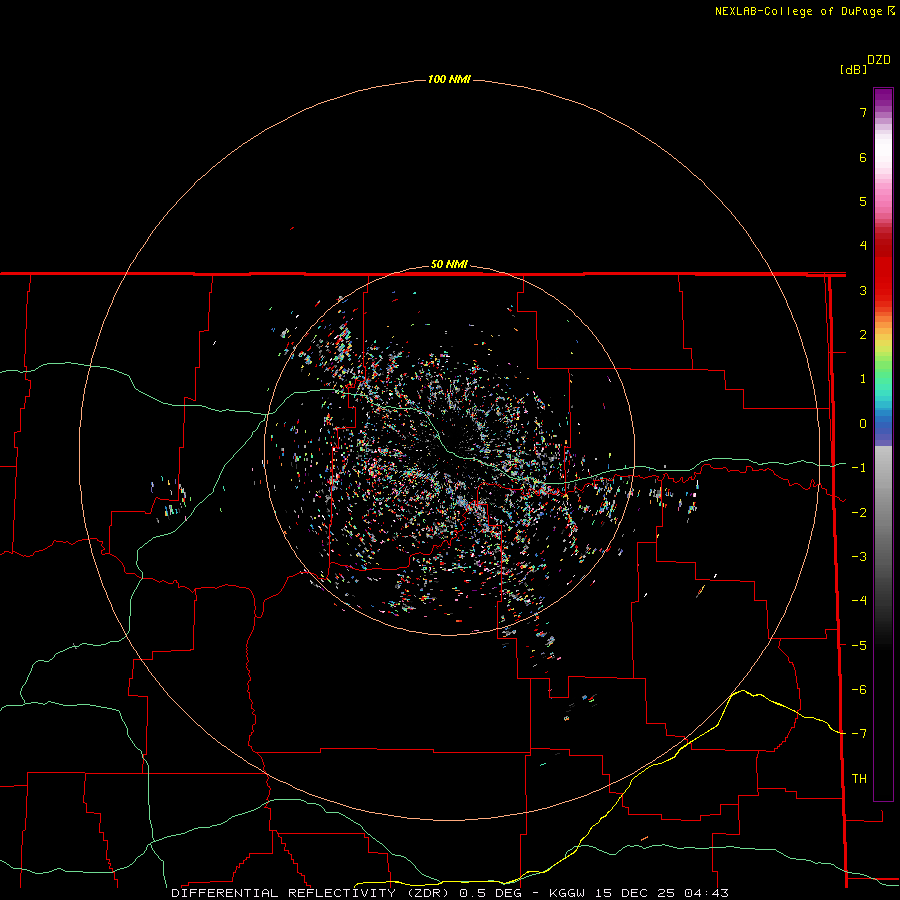Click the 7 value on the color scale

863,112
